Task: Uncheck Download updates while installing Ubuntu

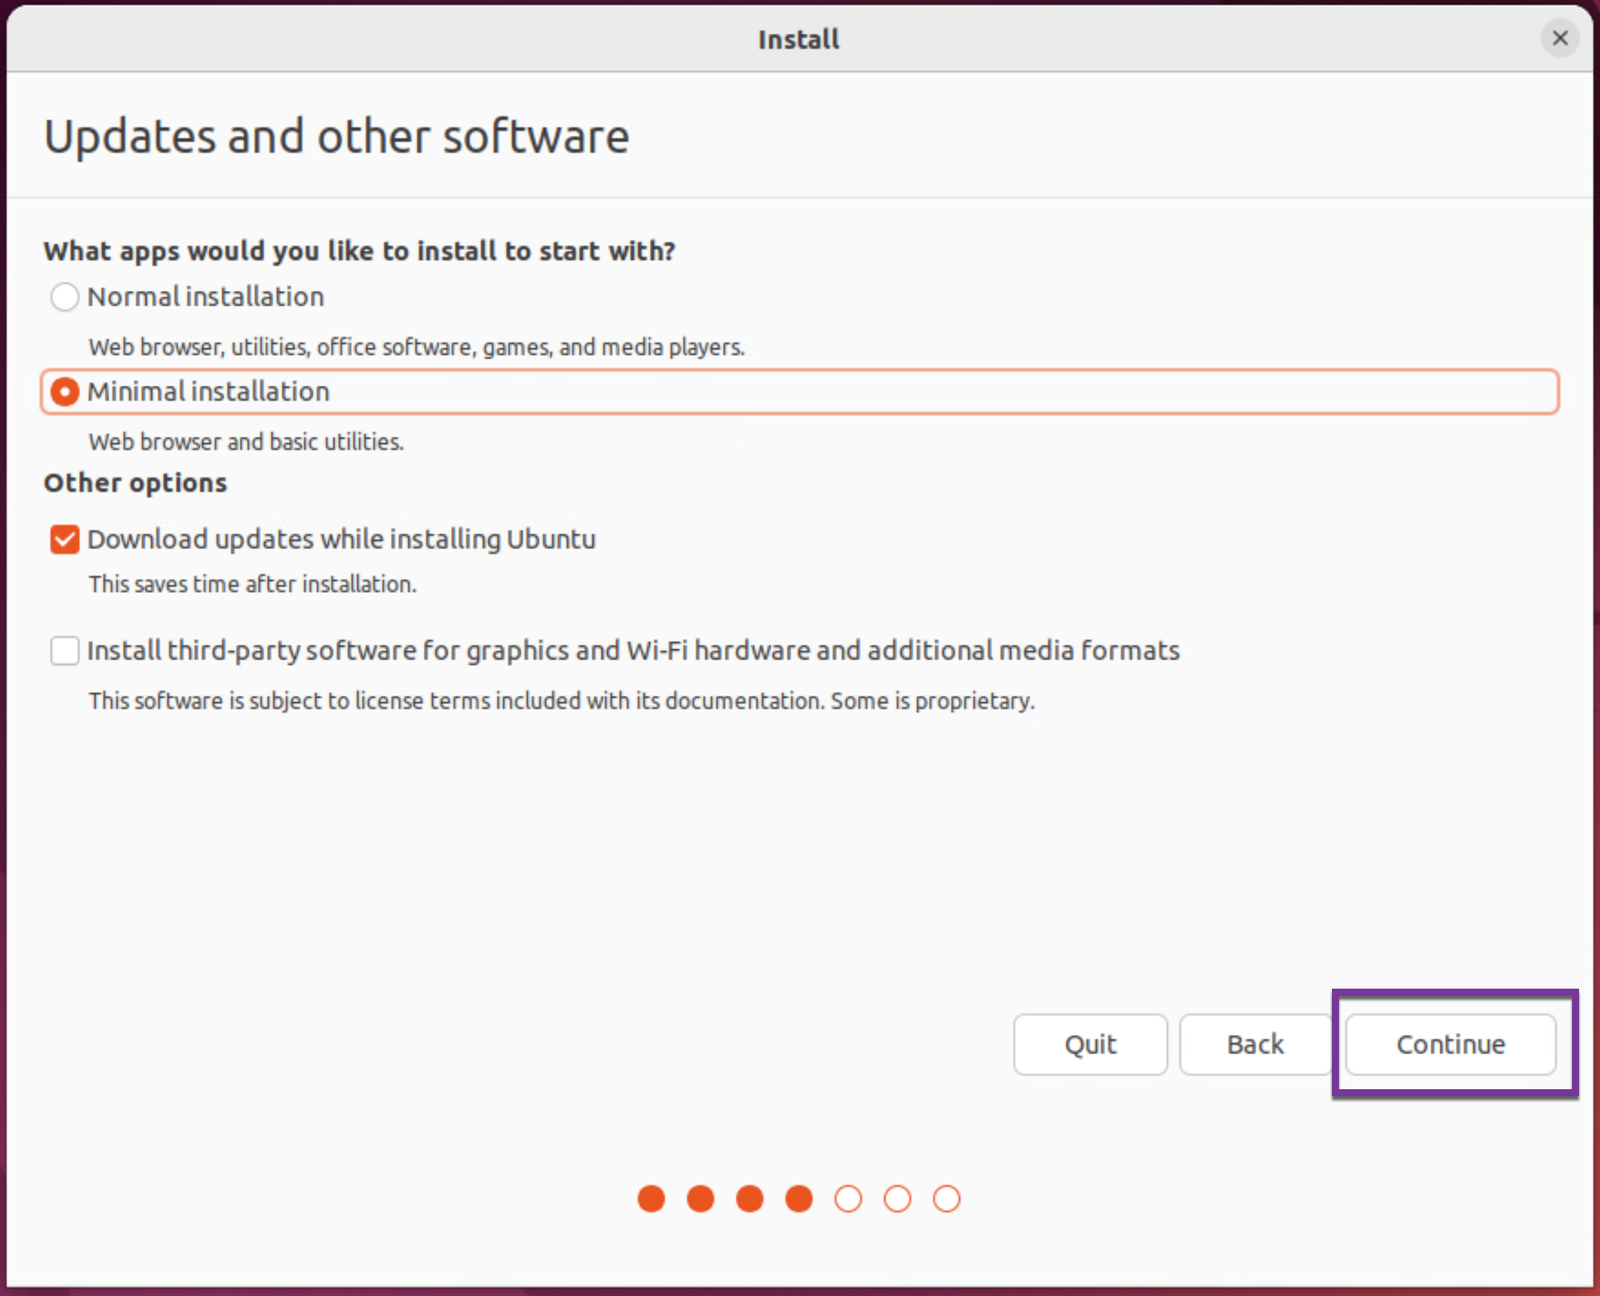Action: pos(64,539)
